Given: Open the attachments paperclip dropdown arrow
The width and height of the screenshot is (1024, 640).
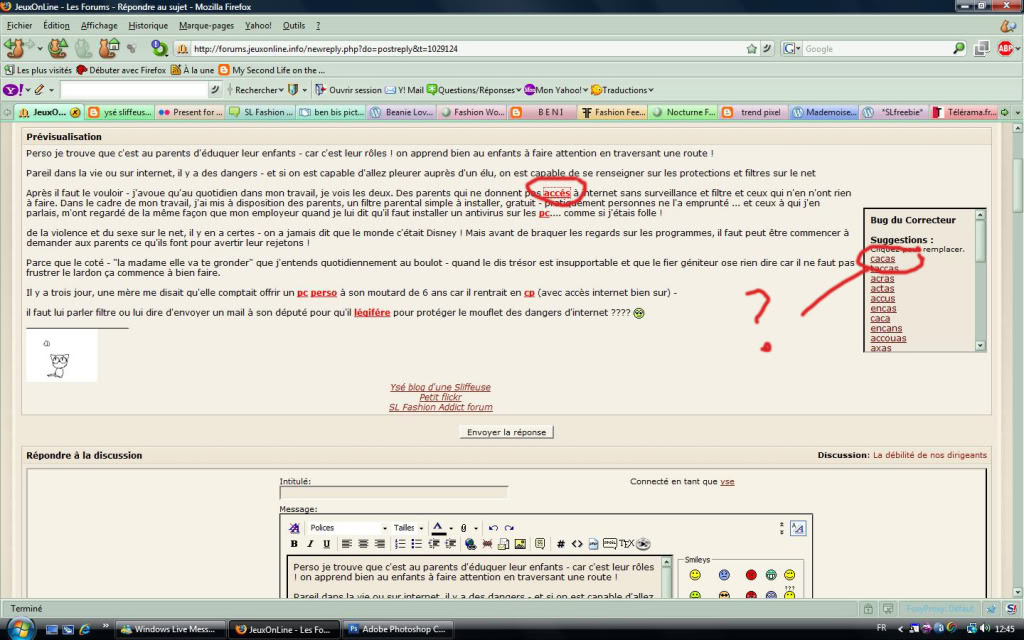Looking at the screenshot, I should 475,528.
